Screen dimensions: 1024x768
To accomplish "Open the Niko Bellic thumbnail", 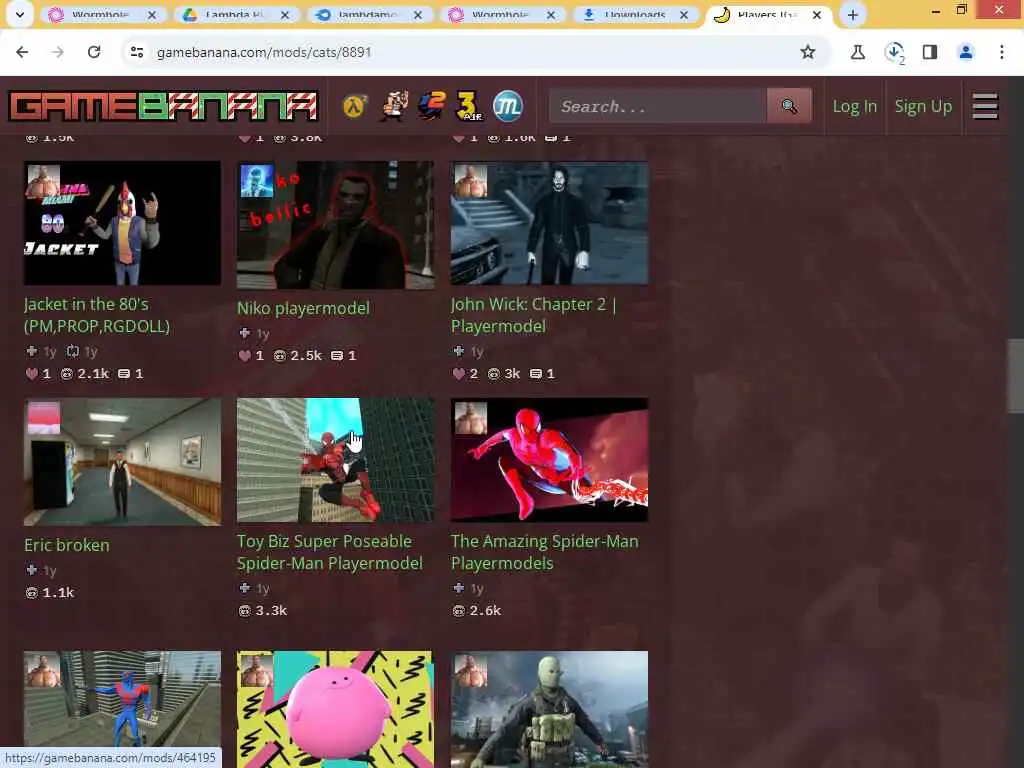I will [335, 225].
